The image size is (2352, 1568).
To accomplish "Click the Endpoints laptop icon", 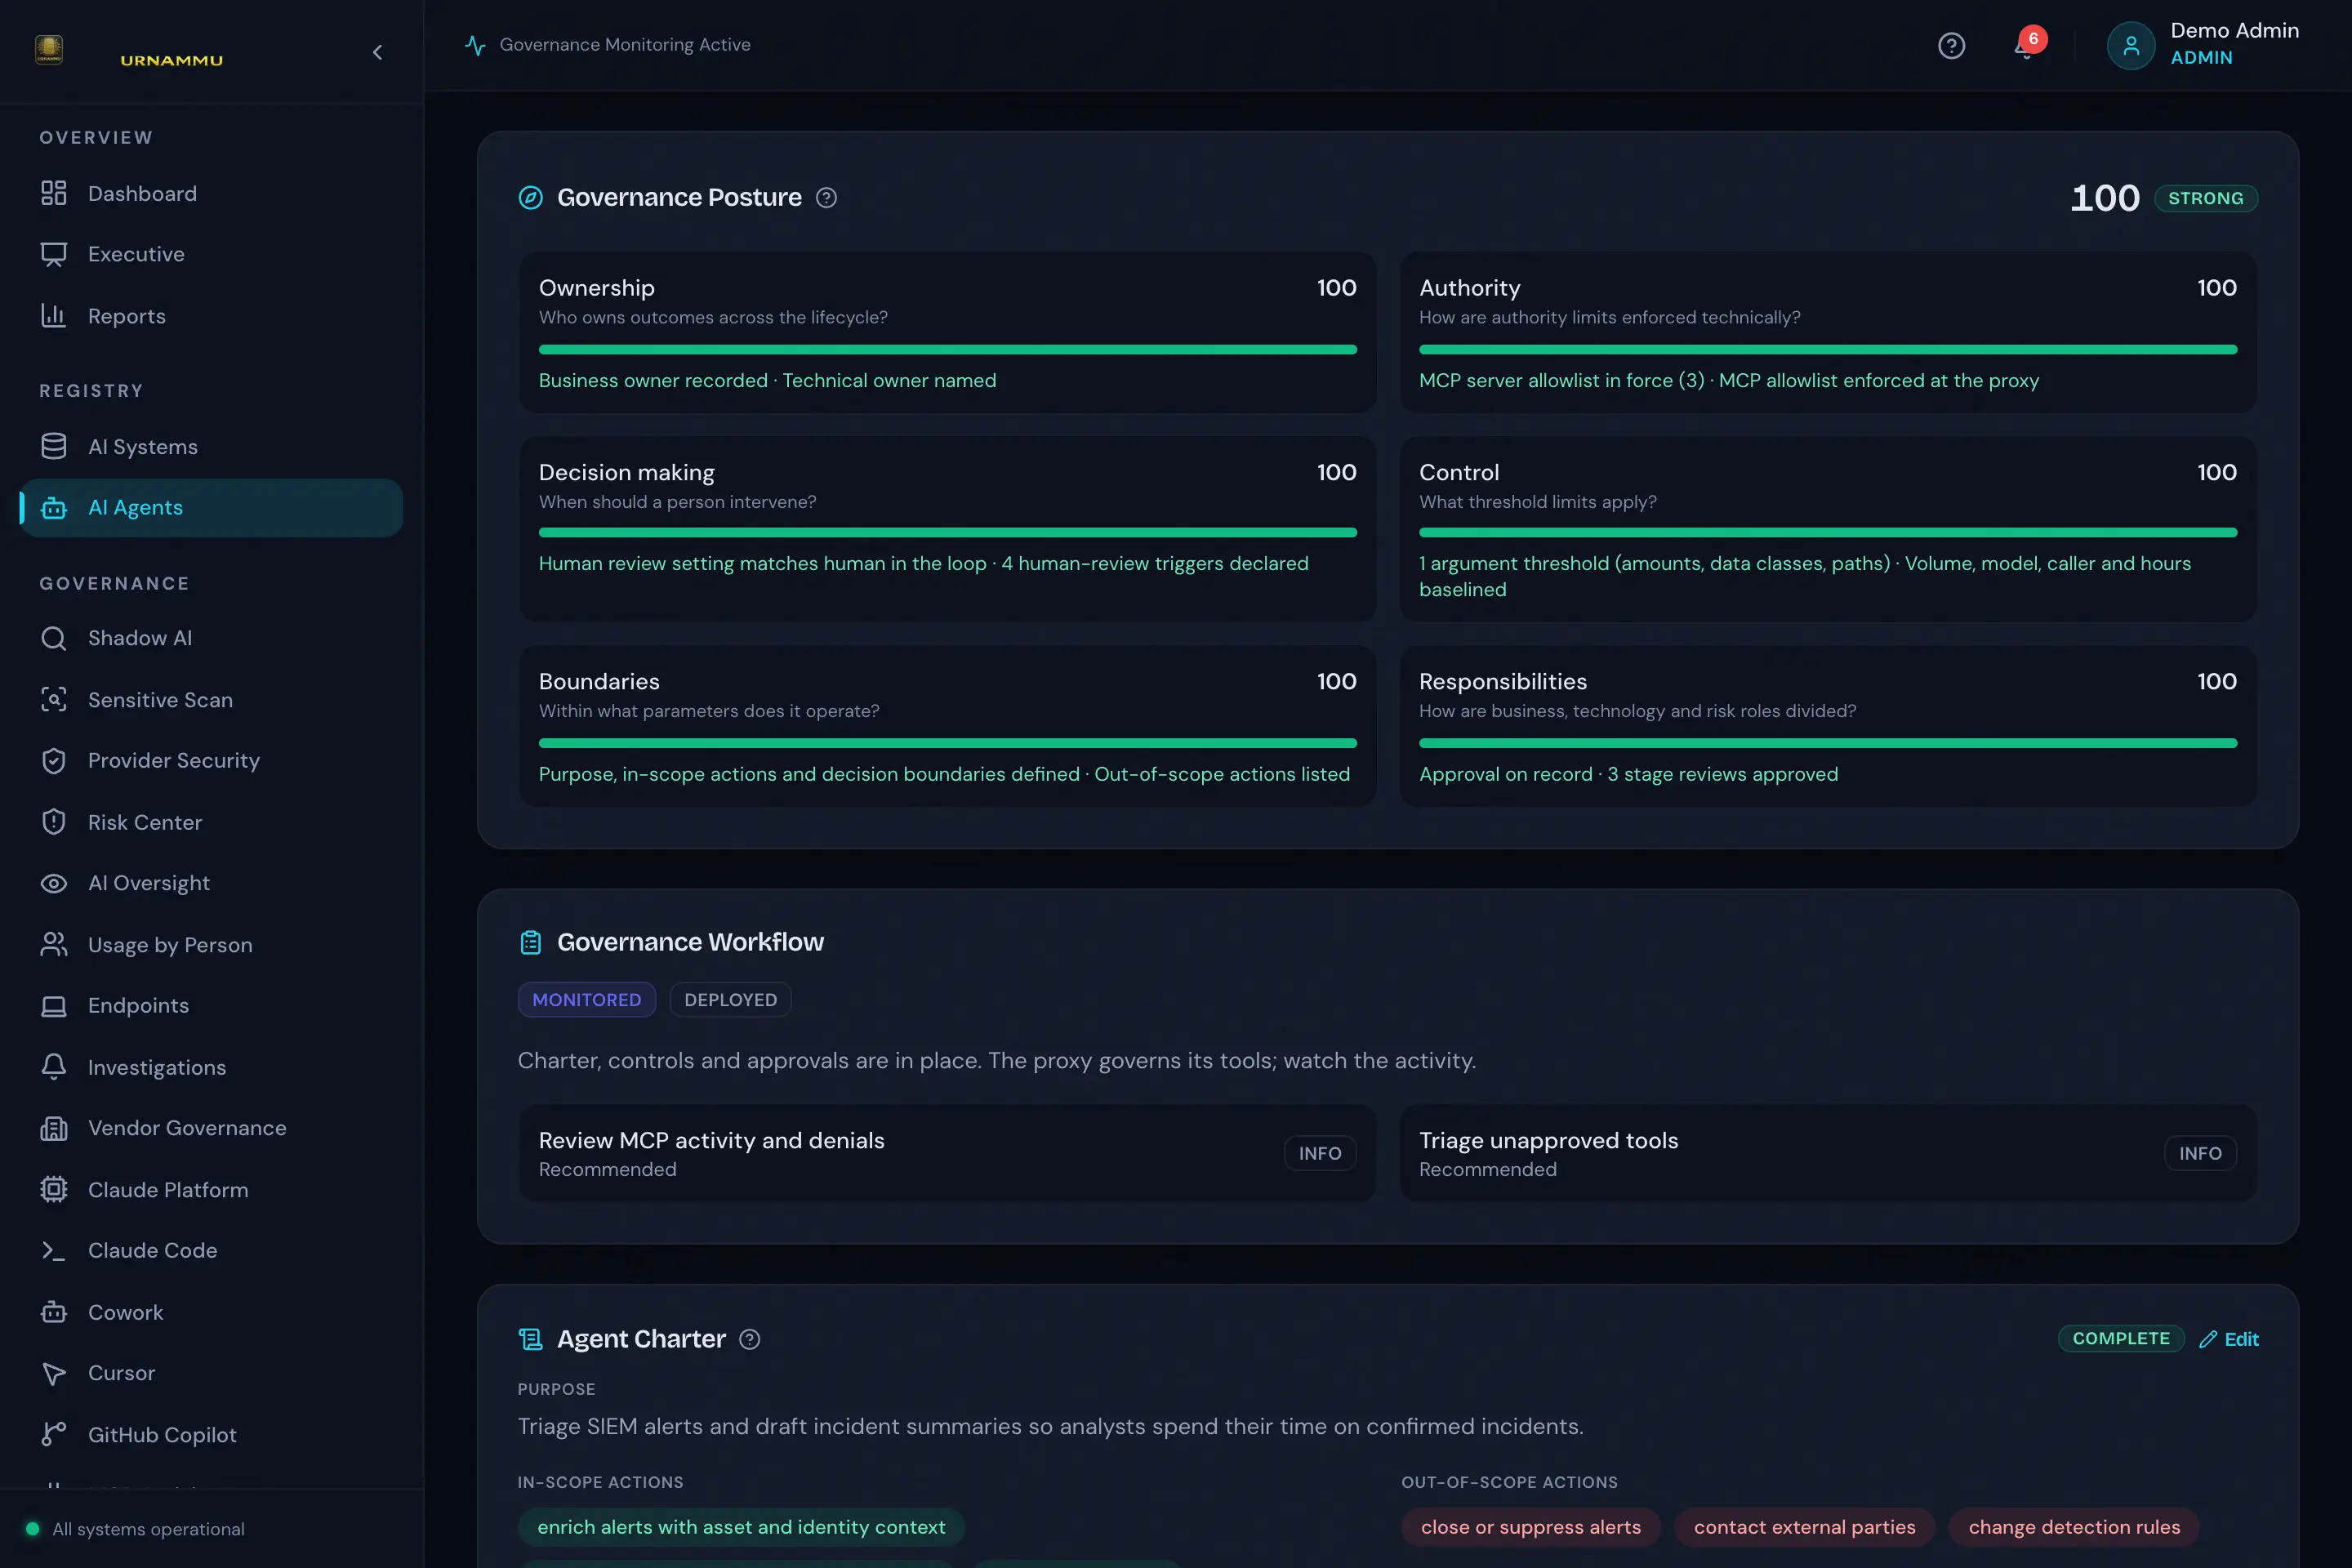I will point(54,1006).
